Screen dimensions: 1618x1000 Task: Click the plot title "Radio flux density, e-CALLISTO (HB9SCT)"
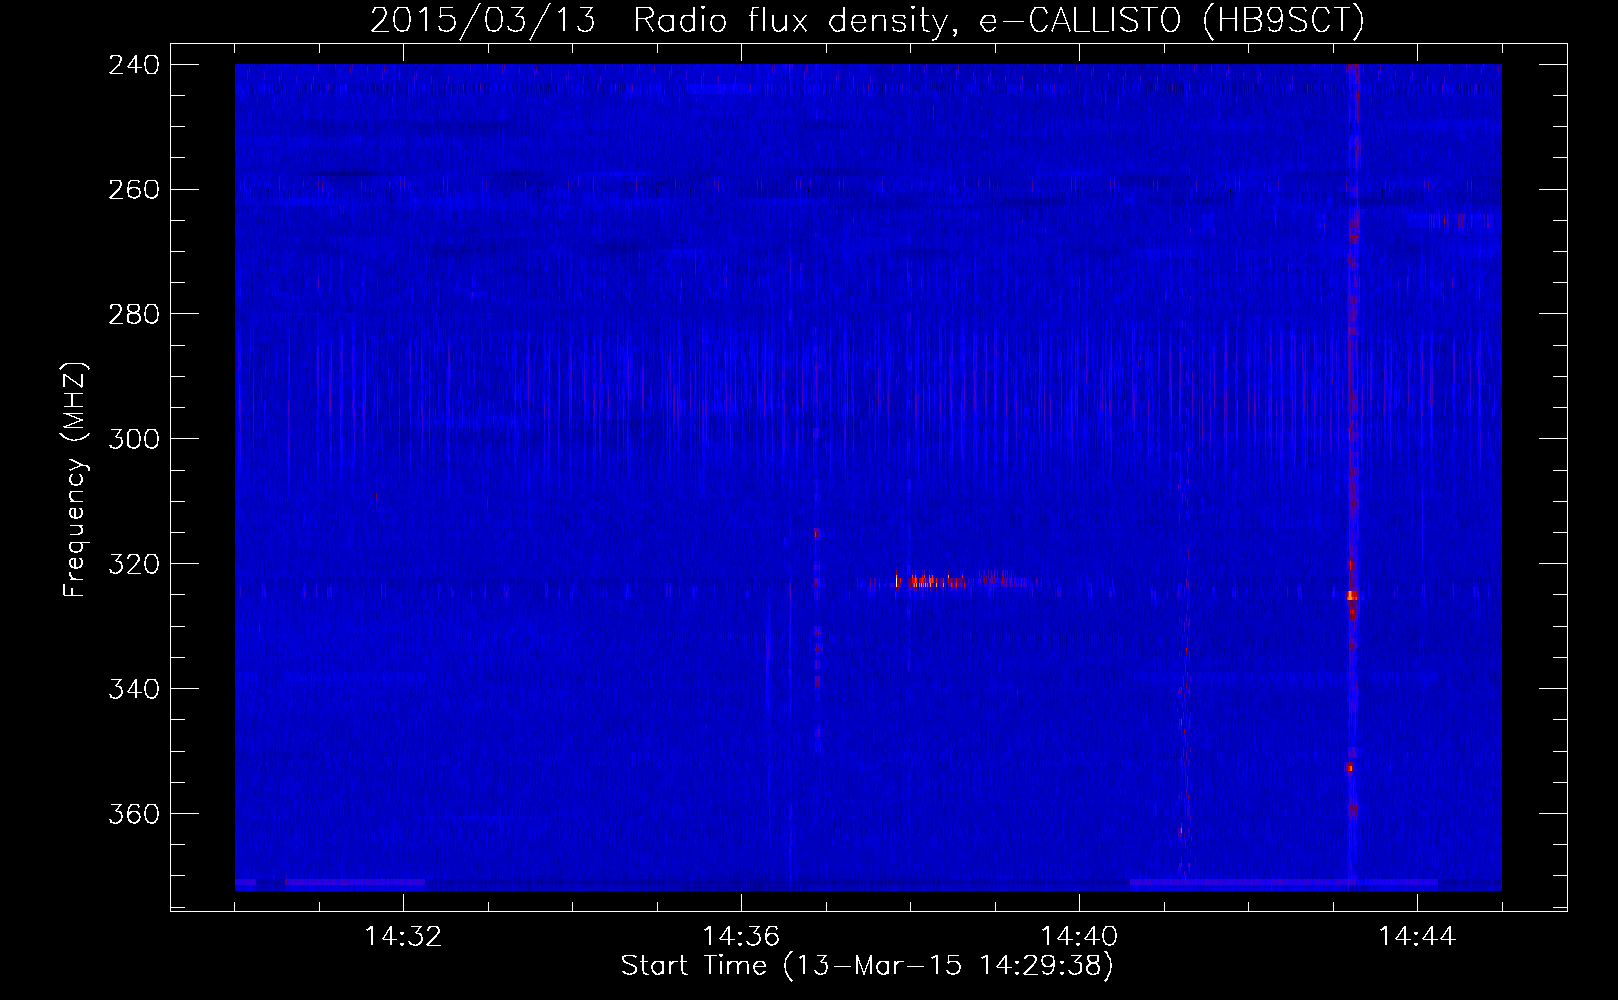click(999, 20)
